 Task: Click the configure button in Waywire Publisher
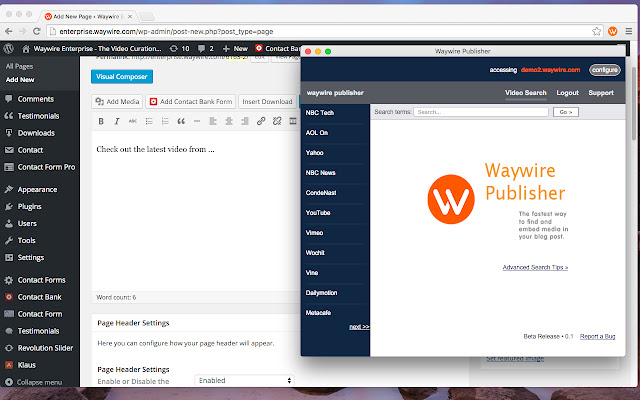click(x=604, y=70)
